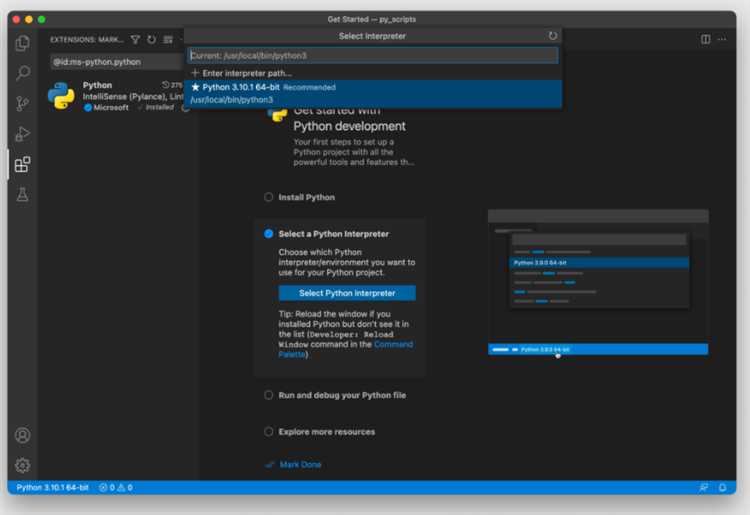
Task: Click the Select Interpreter title text
Action: click(x=372, y=36)
